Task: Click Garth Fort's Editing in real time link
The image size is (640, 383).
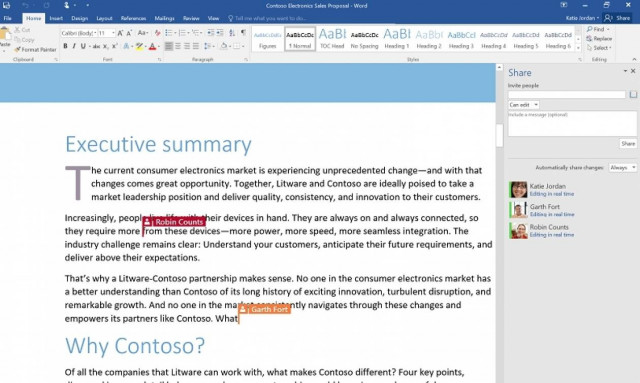Action: pyautogui.click(x=552, y=214)
